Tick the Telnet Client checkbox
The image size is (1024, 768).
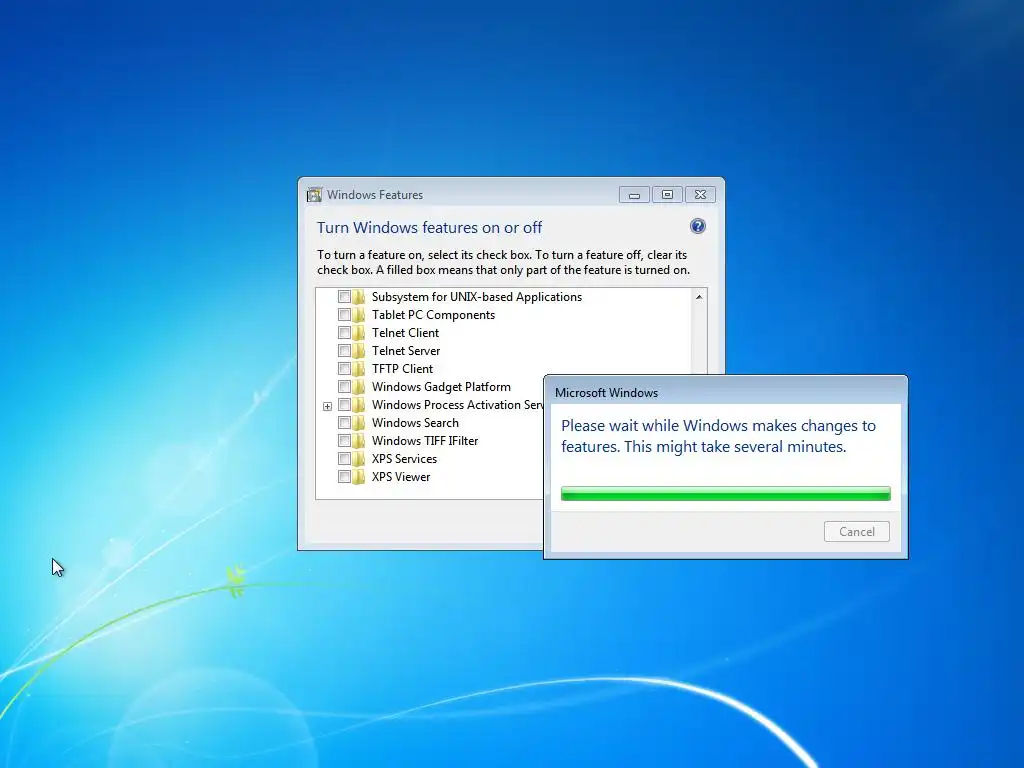pyautogui.click(x=344, y=333)
